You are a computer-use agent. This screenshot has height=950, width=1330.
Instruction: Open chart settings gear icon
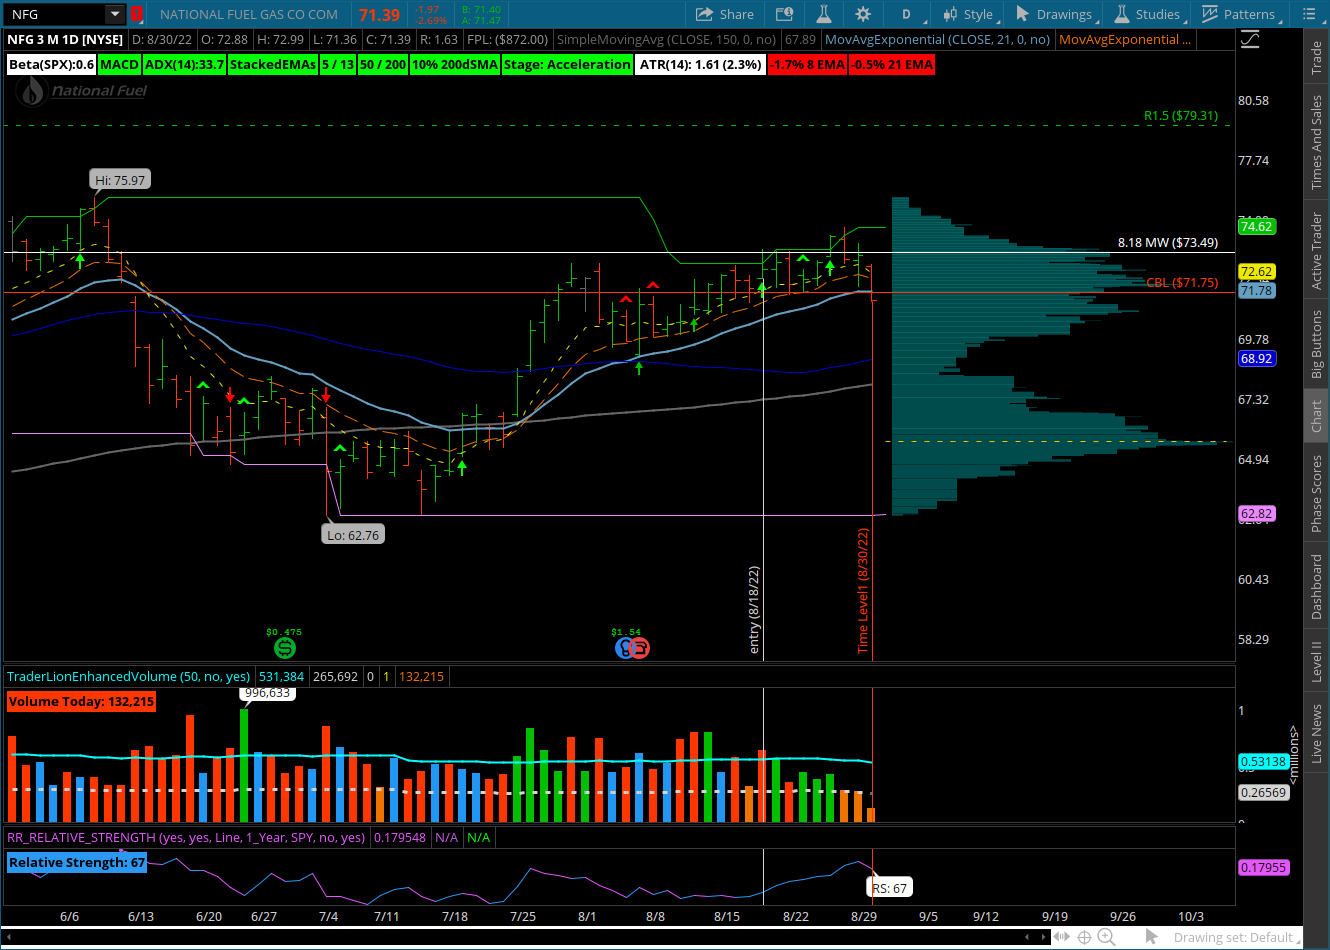pyautogui.click(x=863, y=14)
